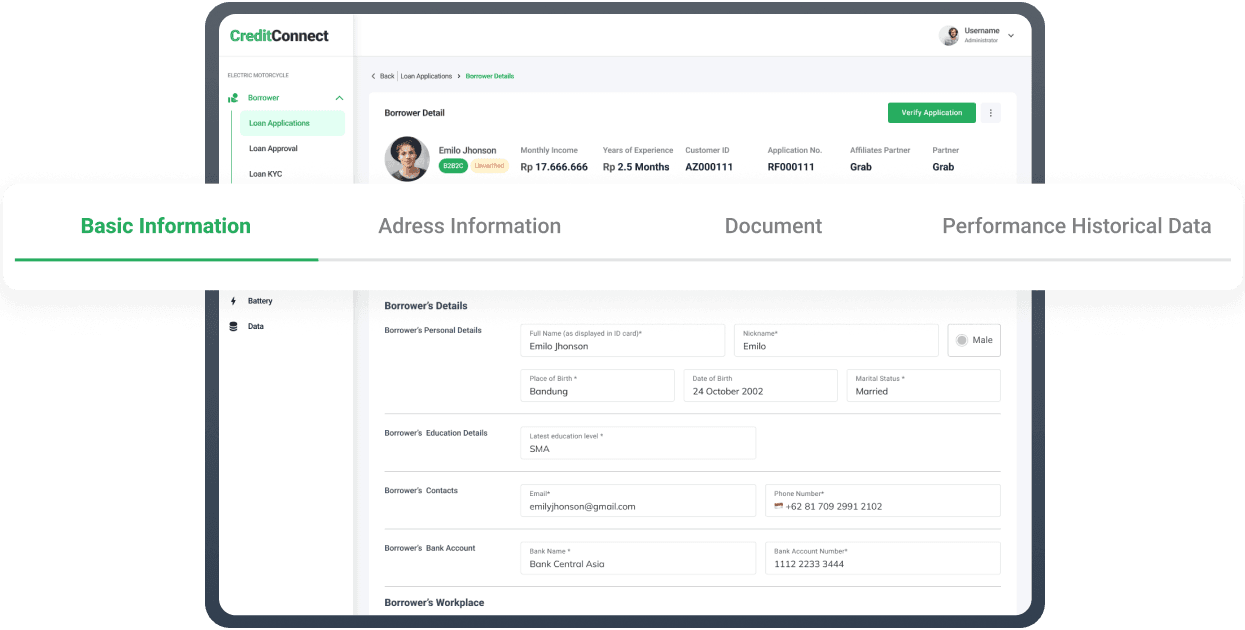Click the Bank Name input field

(x=638, y=558)
